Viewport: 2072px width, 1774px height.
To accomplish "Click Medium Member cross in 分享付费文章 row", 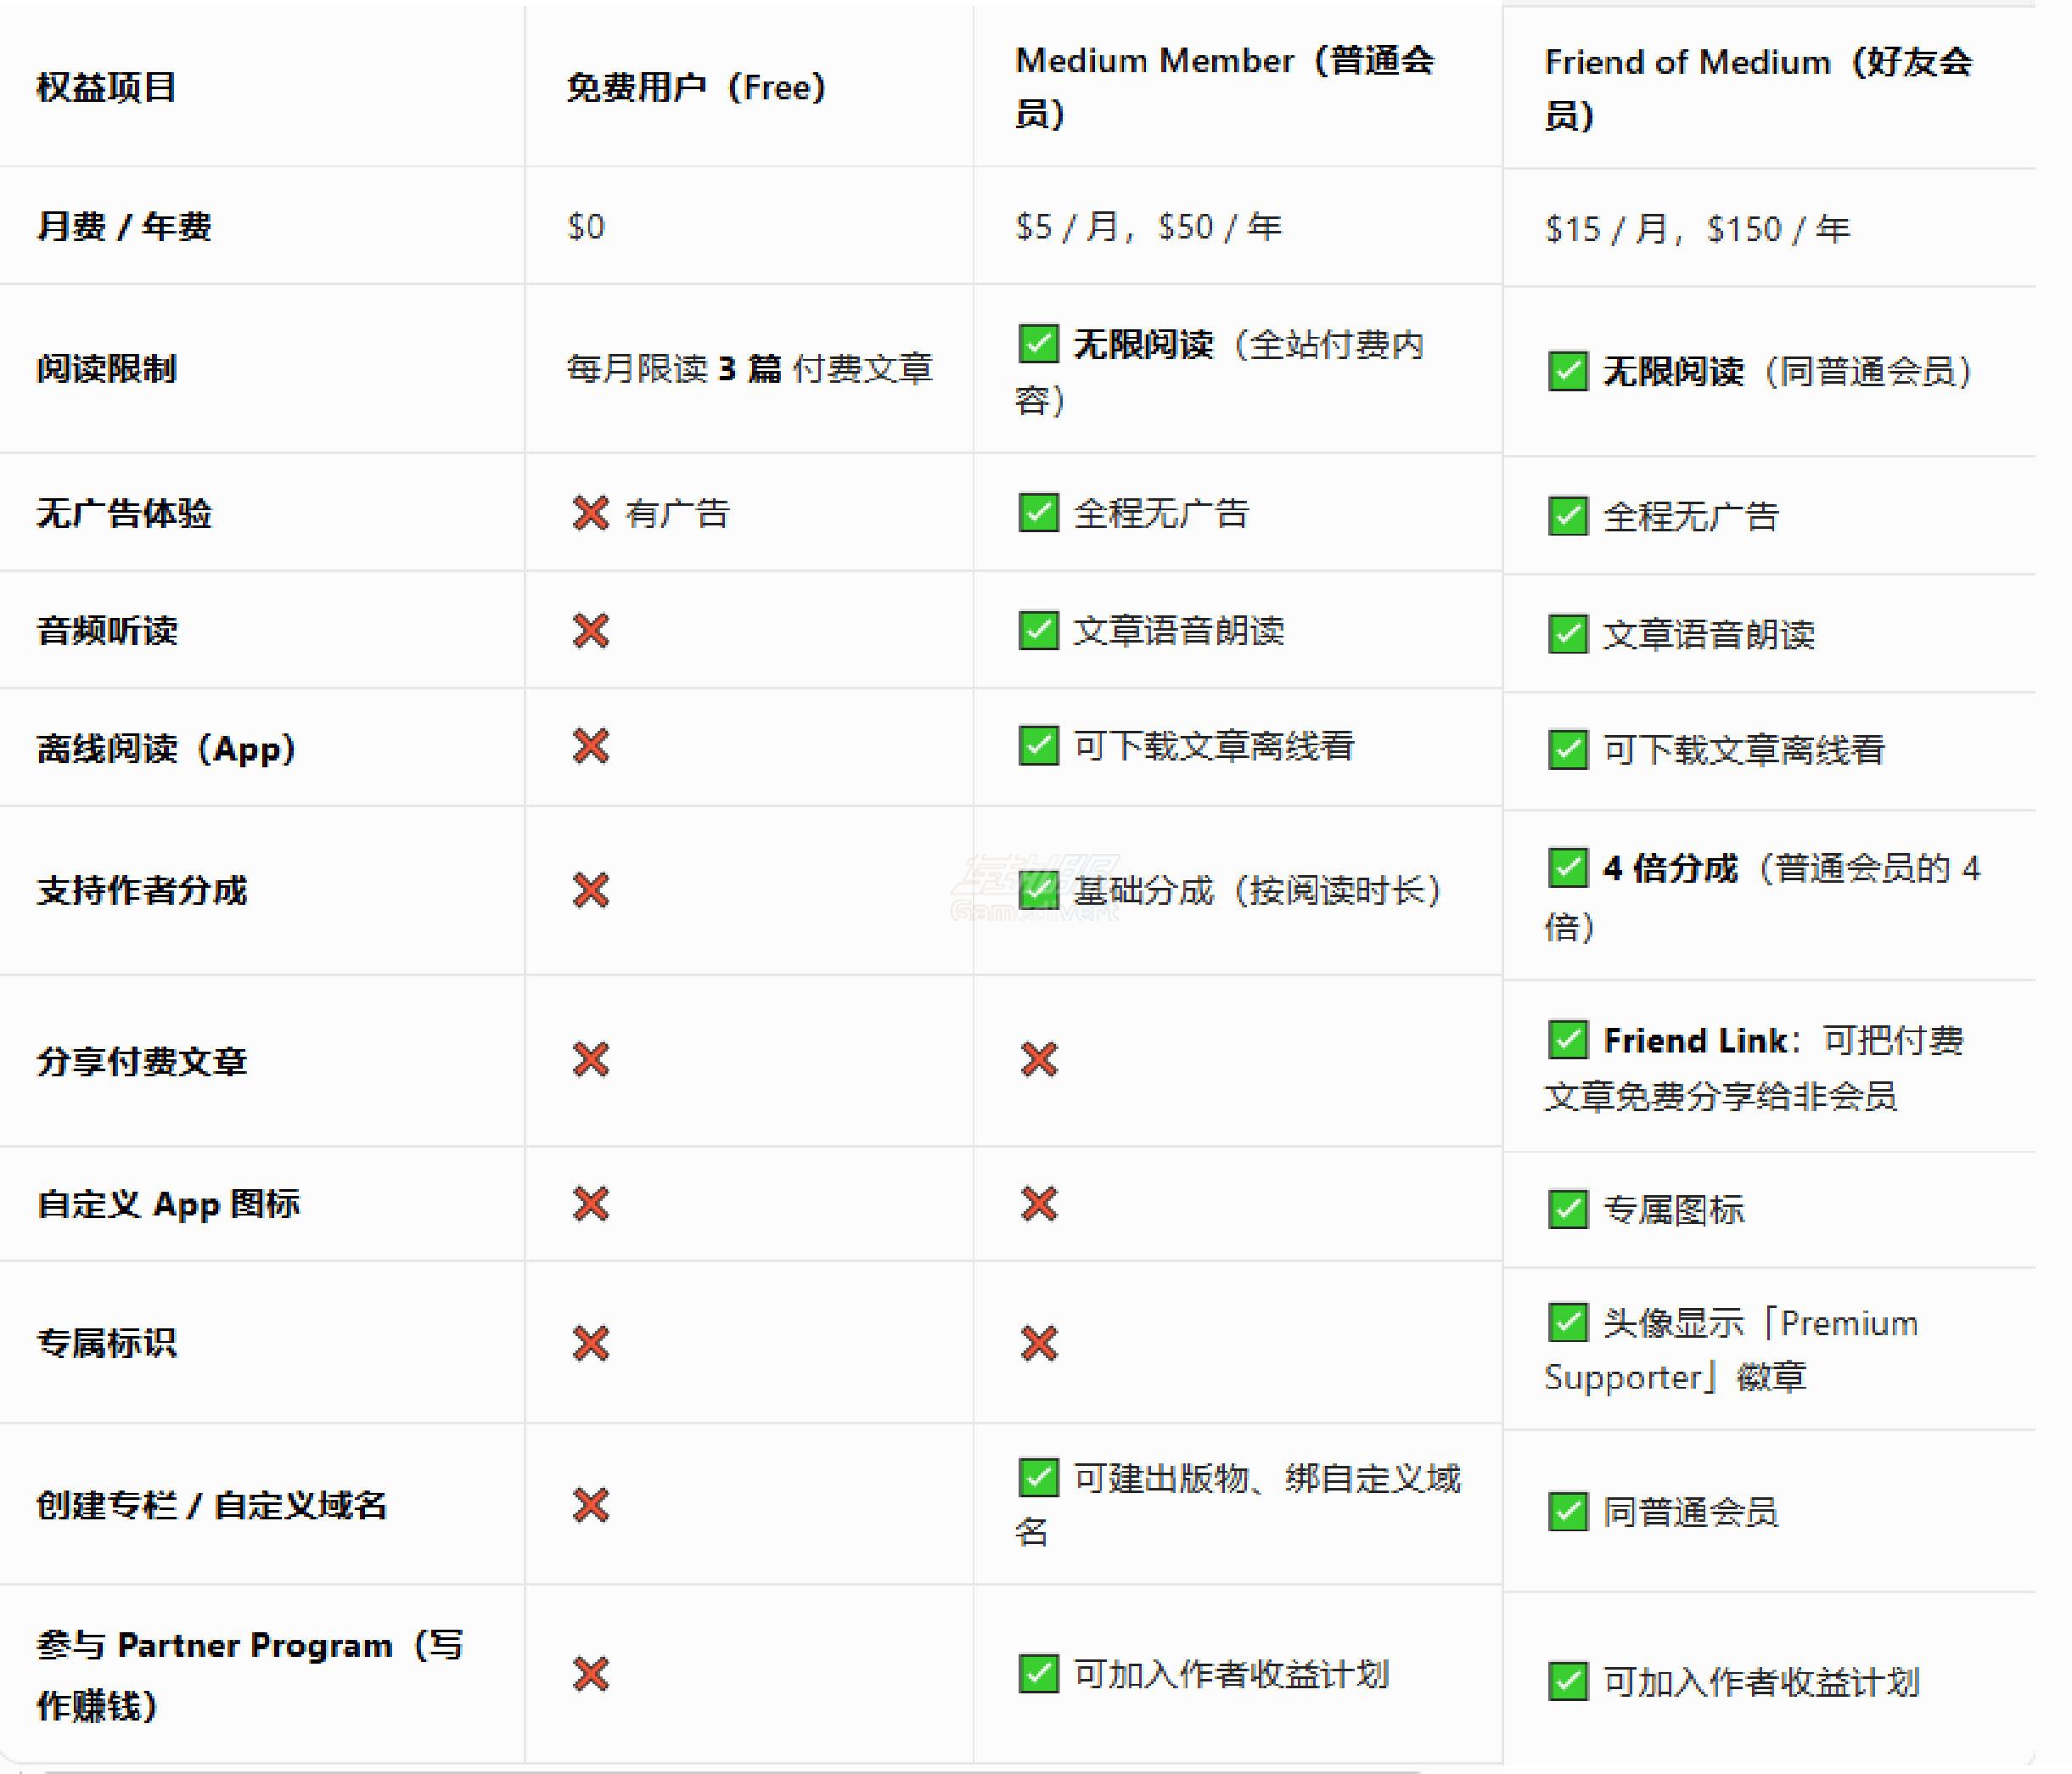I will [1039, 1059].
